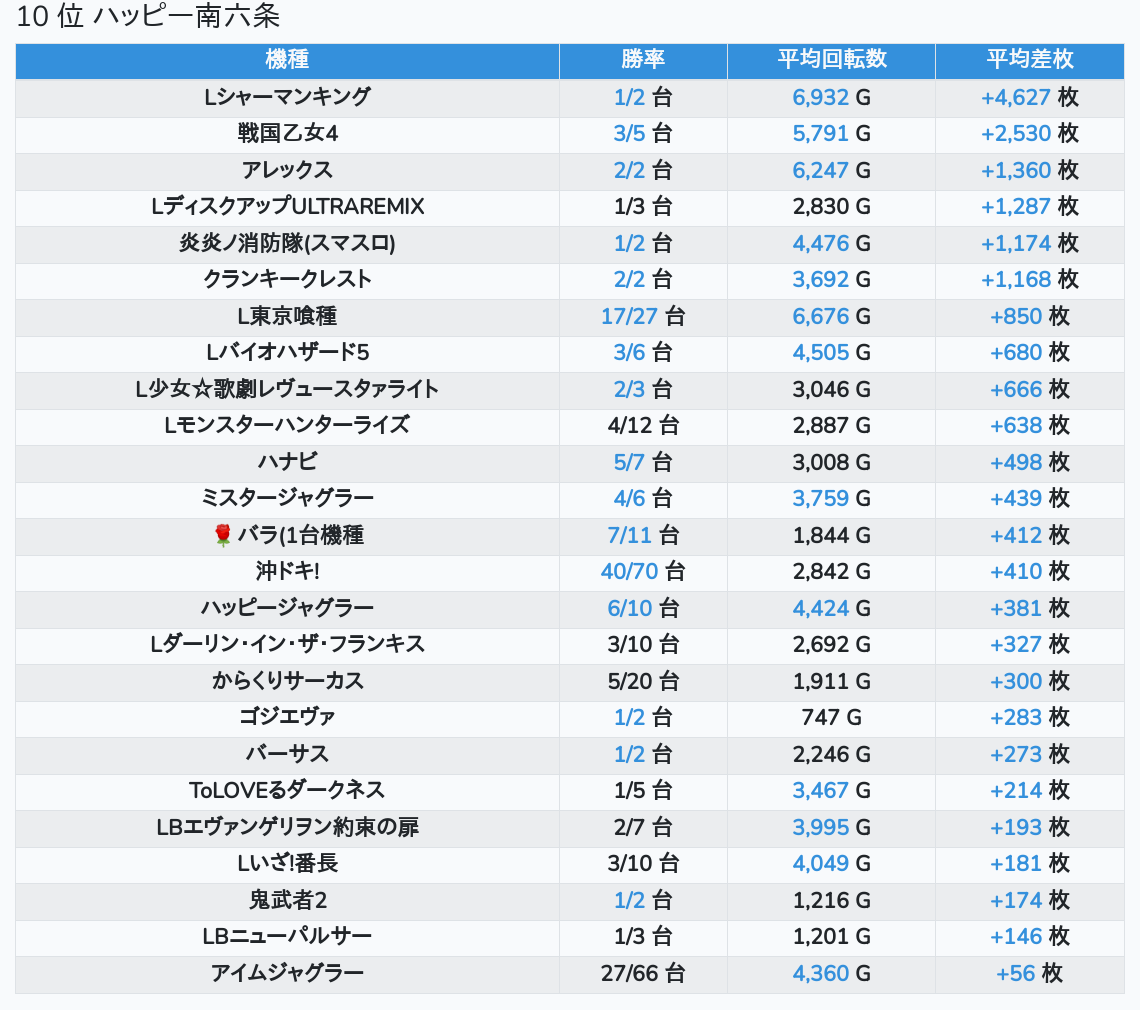The height and width of the screenshot is (1010, 1140).
Task: Click the +2,530 枚 difference value
Action: pyautogui.click(x=1029, y=133)
